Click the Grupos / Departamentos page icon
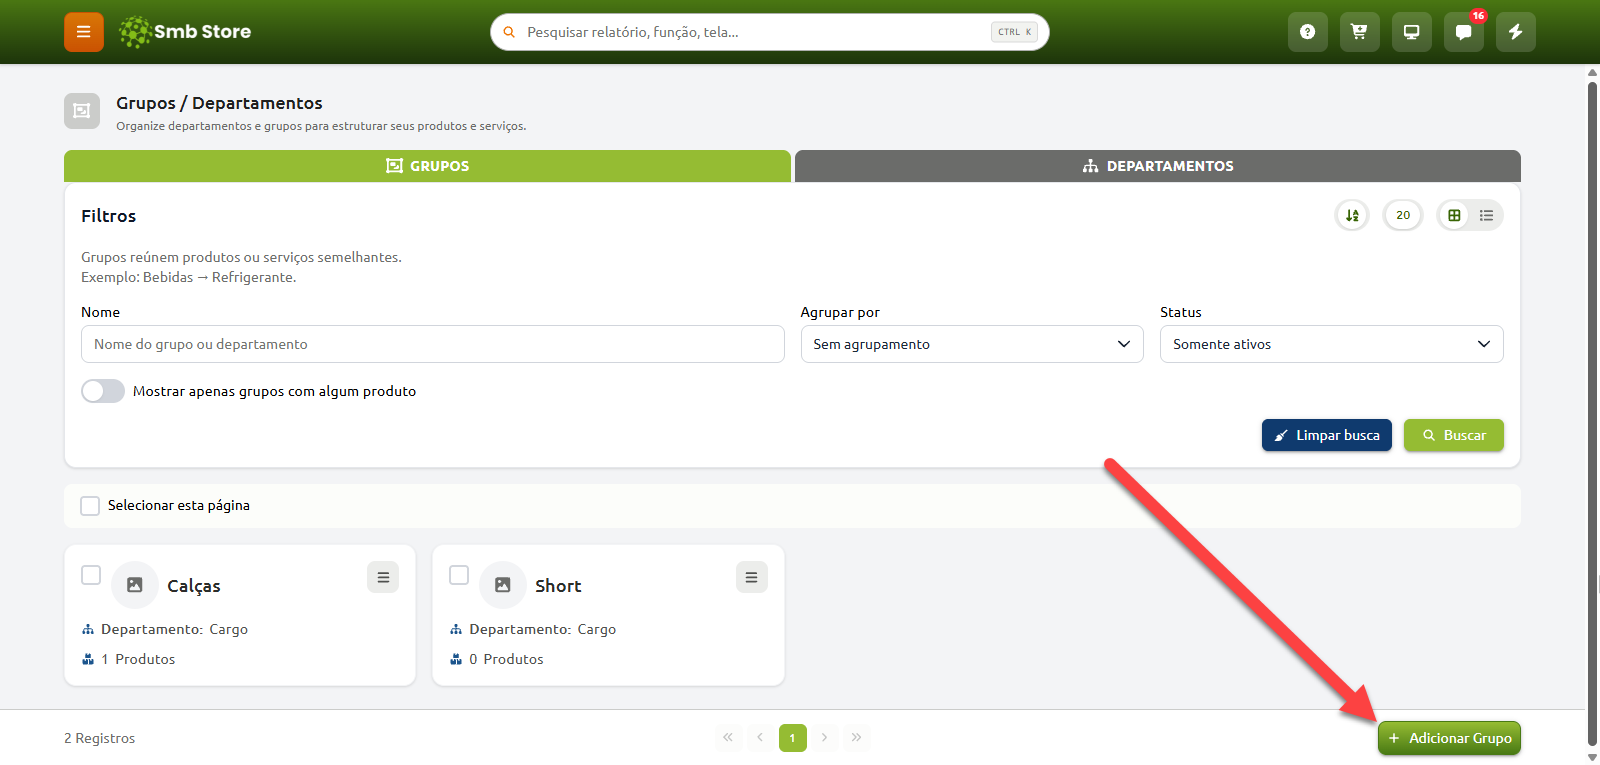 [x=82, y=111]
